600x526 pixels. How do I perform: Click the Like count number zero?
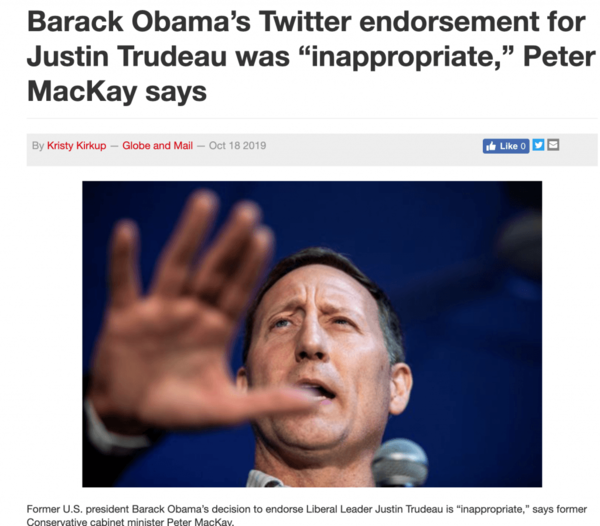(x=523, y=146)
